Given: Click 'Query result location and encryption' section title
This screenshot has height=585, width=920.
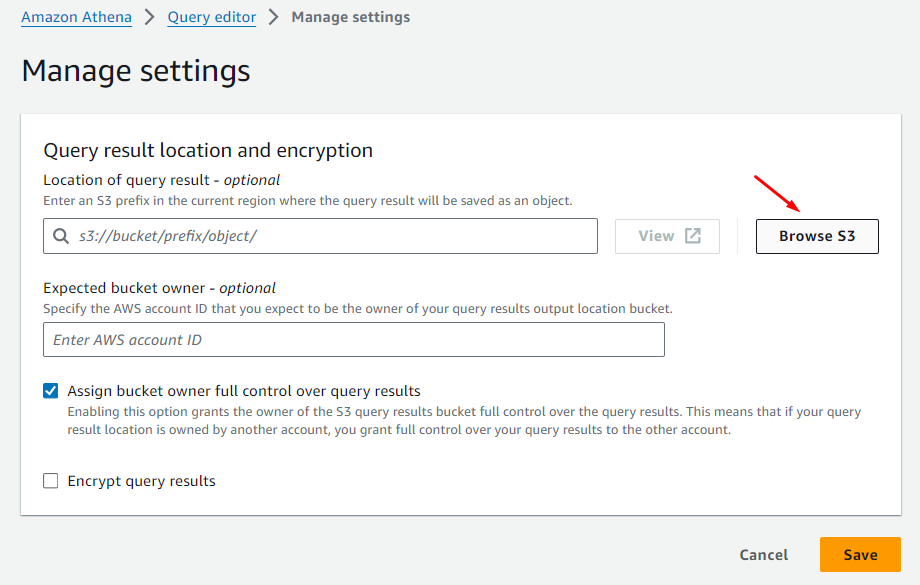Looking at the screenshot, I should pos(208,150).
